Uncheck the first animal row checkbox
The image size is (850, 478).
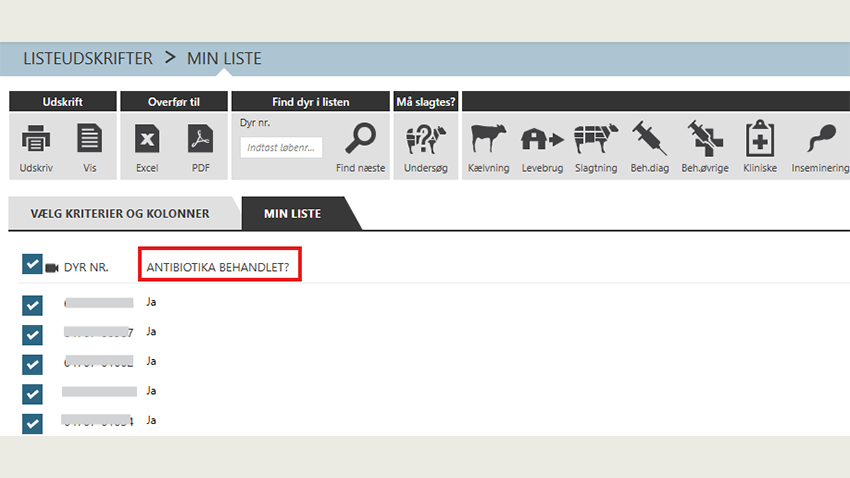click(x=32, y=305)
